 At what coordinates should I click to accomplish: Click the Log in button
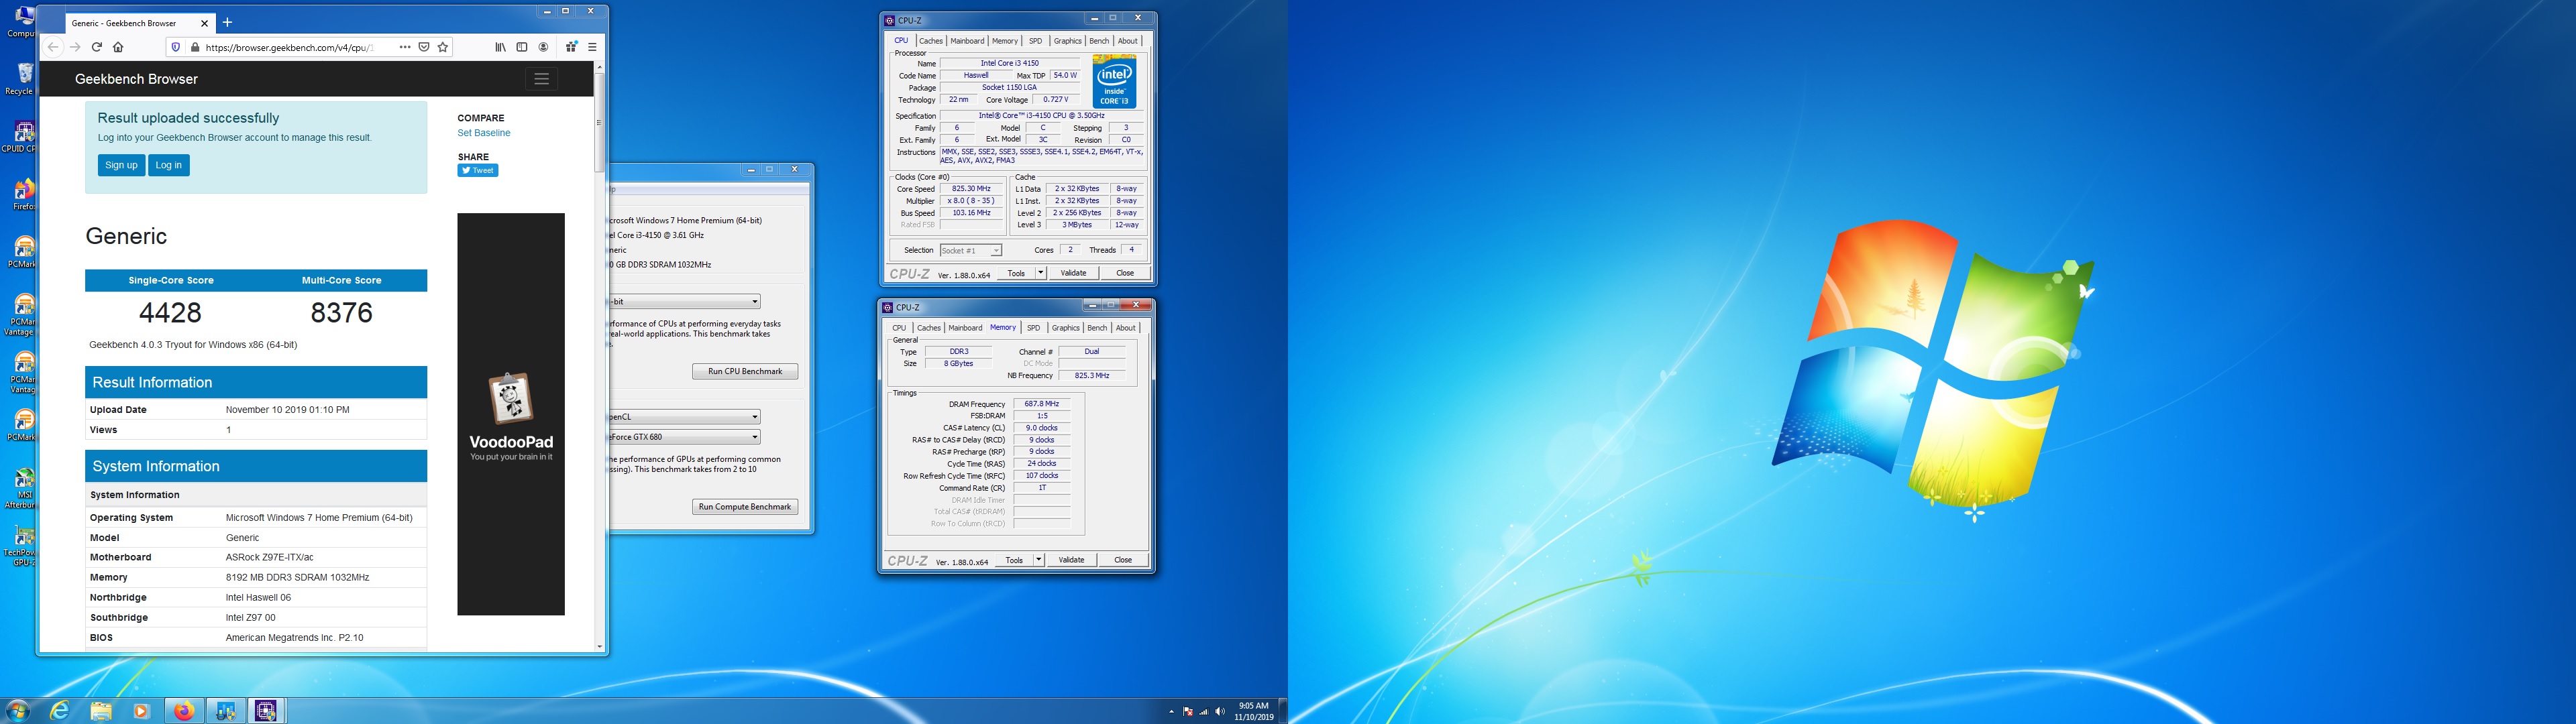(169, 165)
